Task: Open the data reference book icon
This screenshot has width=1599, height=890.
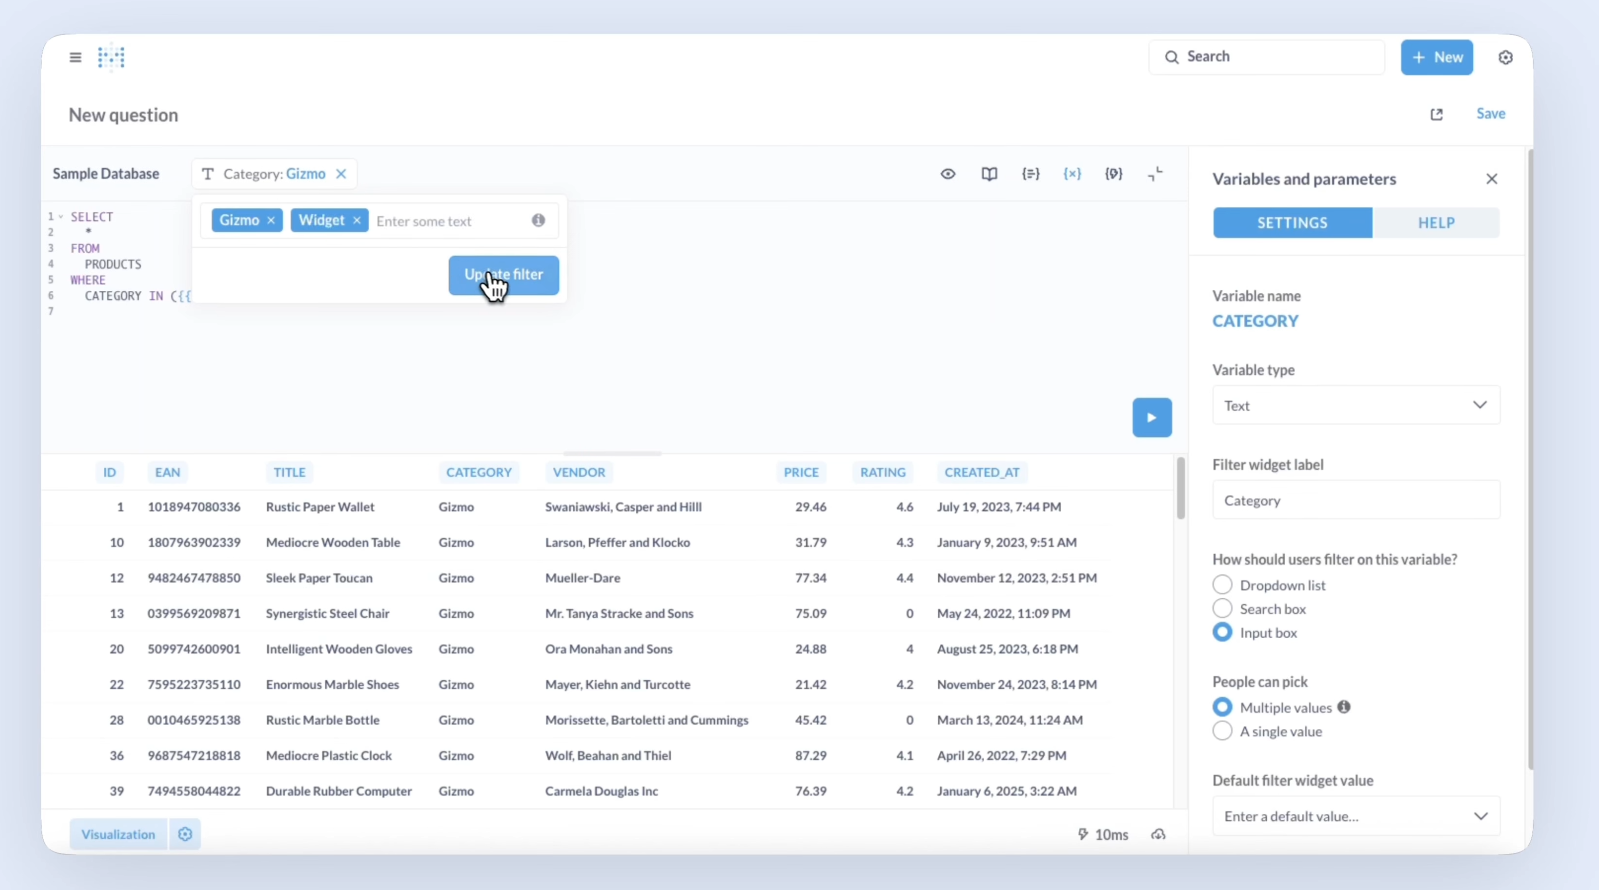Action: click(x=989, y=174)
